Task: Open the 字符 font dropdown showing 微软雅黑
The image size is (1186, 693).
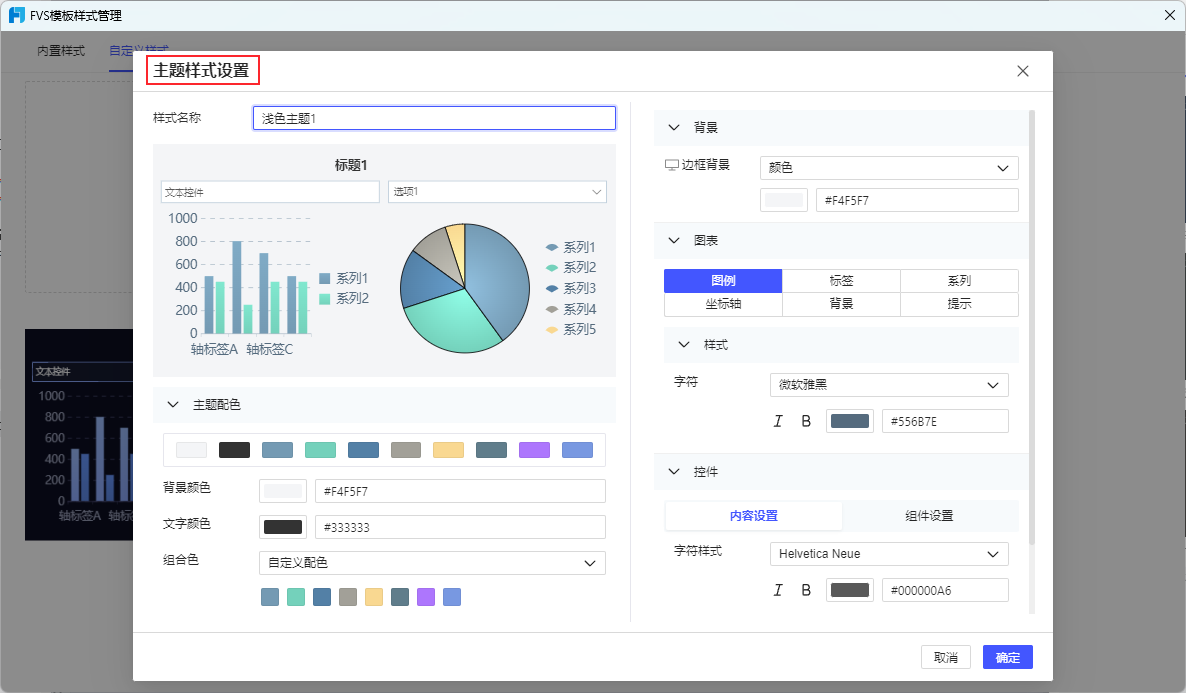Action: coord(888,384)
